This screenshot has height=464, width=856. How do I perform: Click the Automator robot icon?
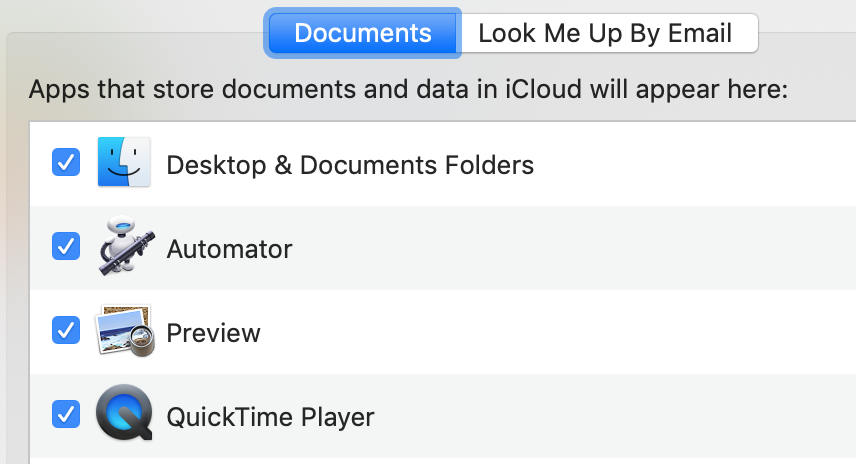tap(126, 247)
